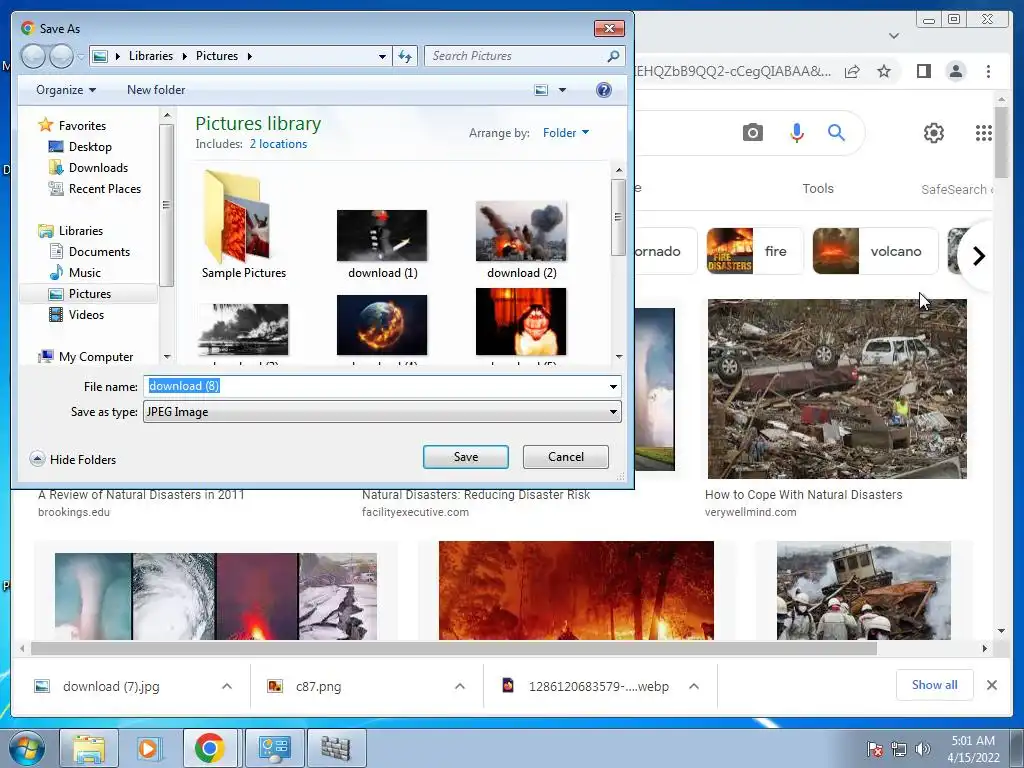Launch Windows Media Player from taskbar
This screenshot has width=1024, height=768.
149,748
